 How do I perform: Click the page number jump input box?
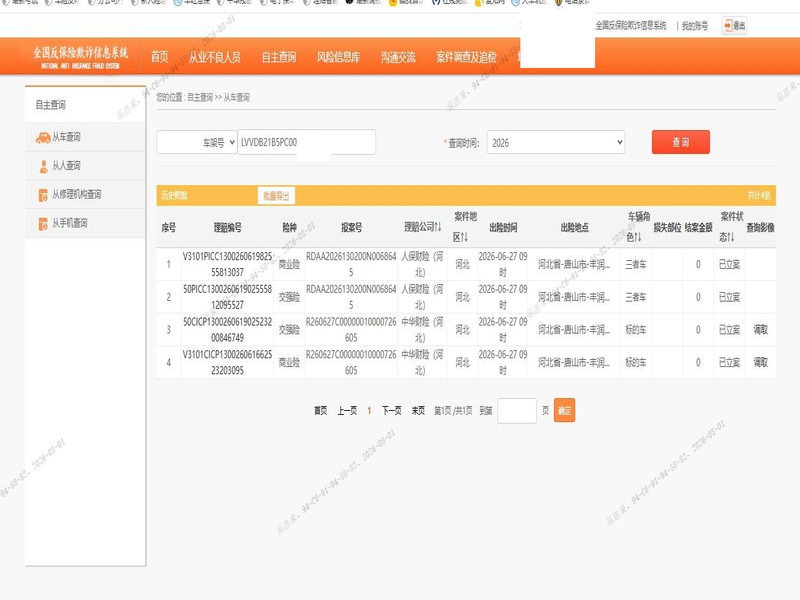(x=517, y=411)
